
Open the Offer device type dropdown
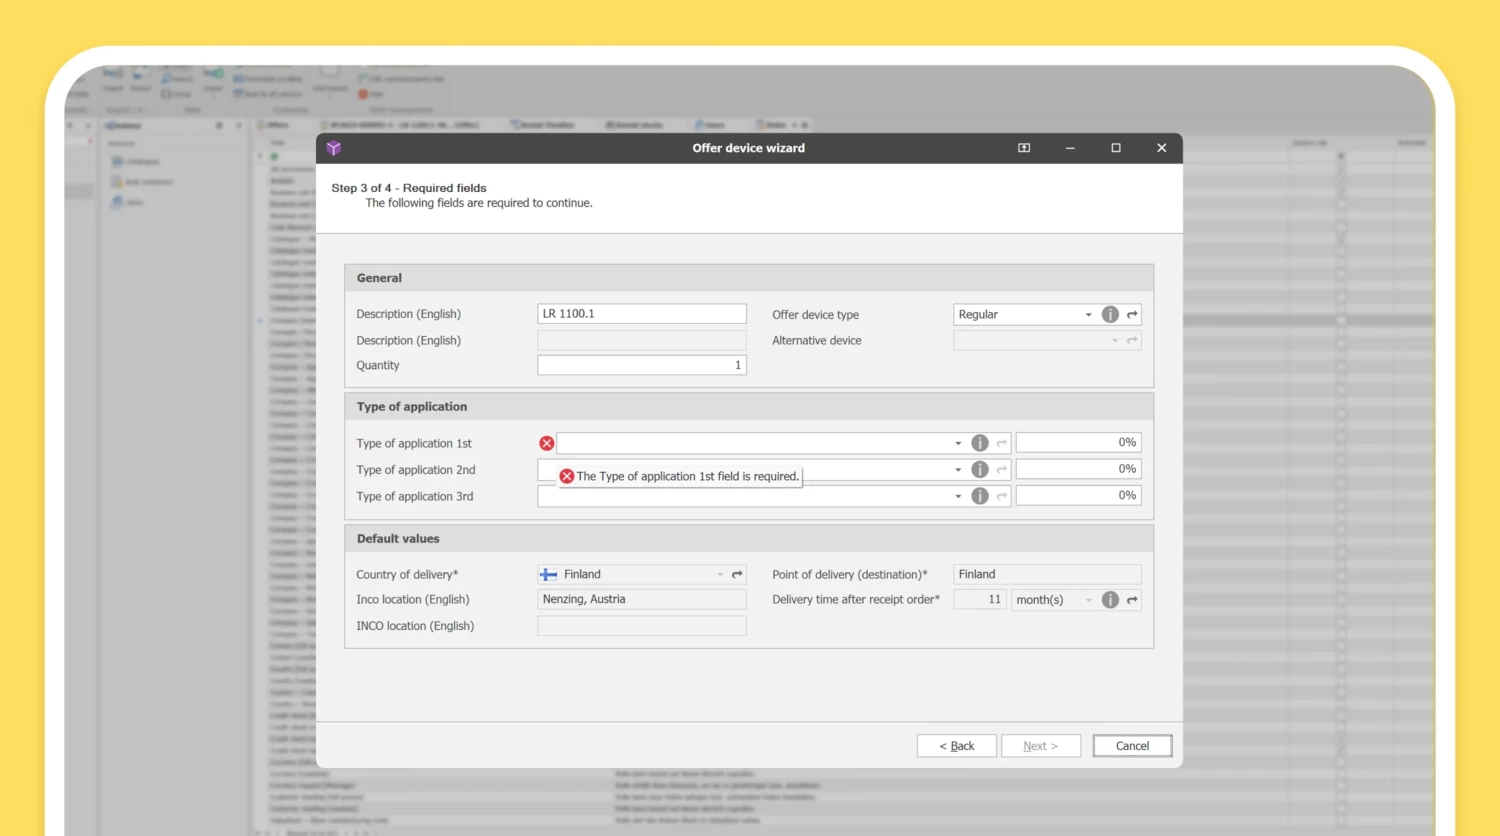1088,314
